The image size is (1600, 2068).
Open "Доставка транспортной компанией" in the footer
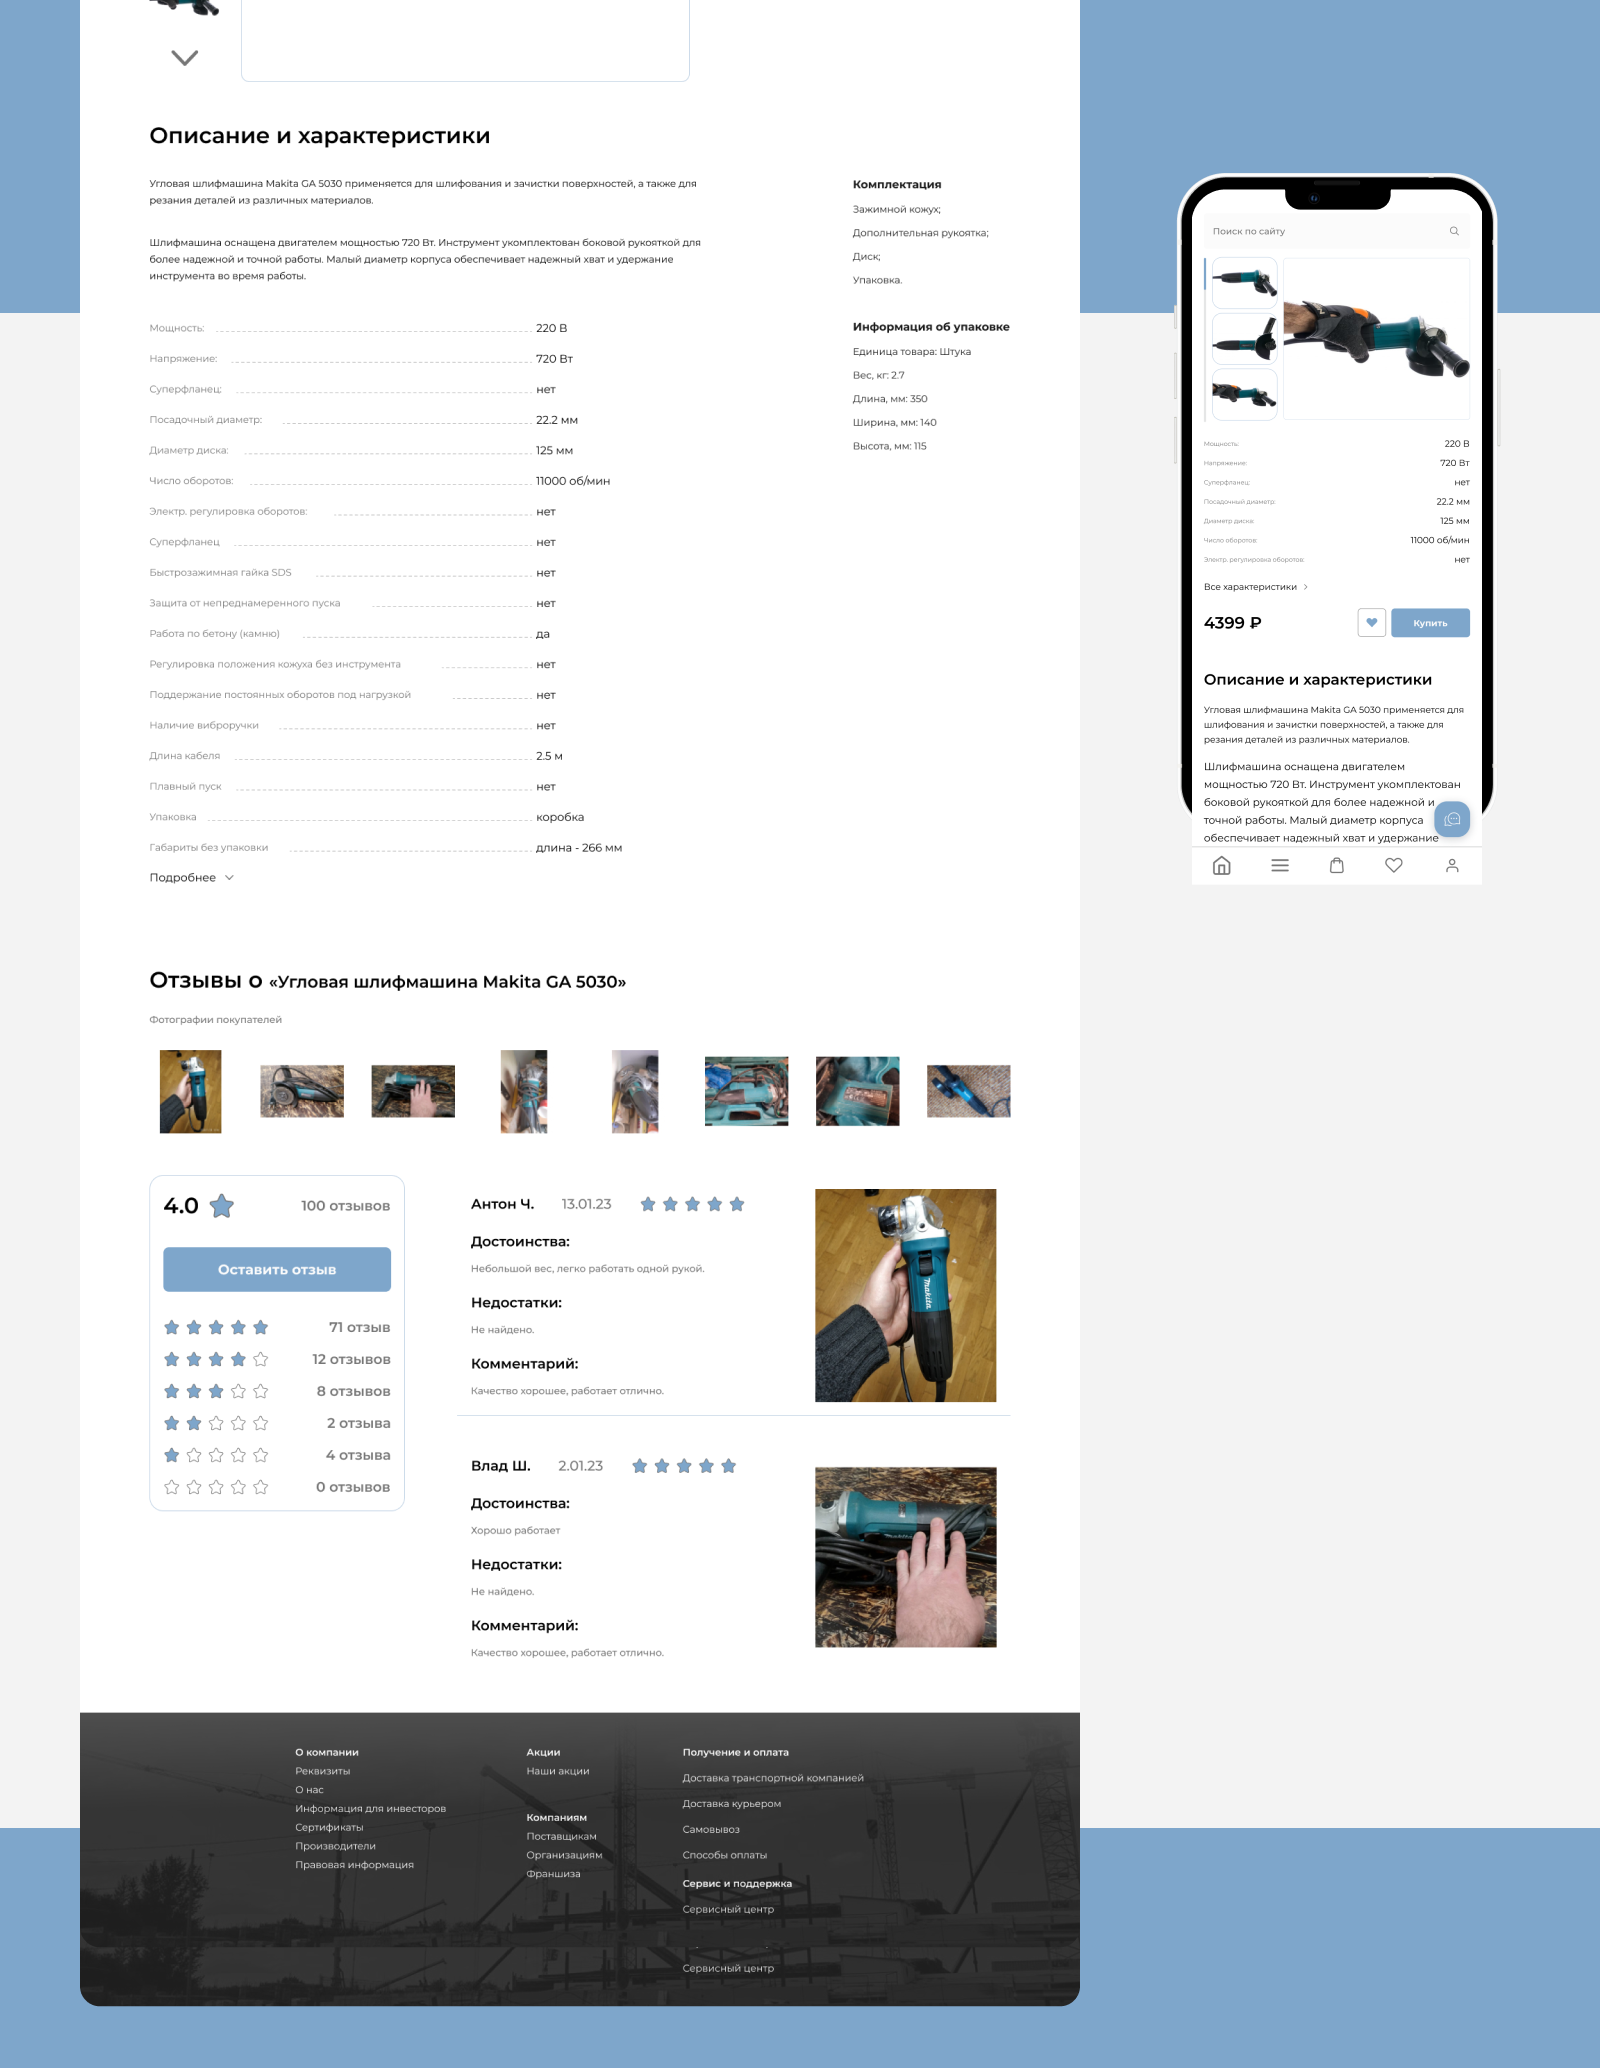[x=773, y=1778]
